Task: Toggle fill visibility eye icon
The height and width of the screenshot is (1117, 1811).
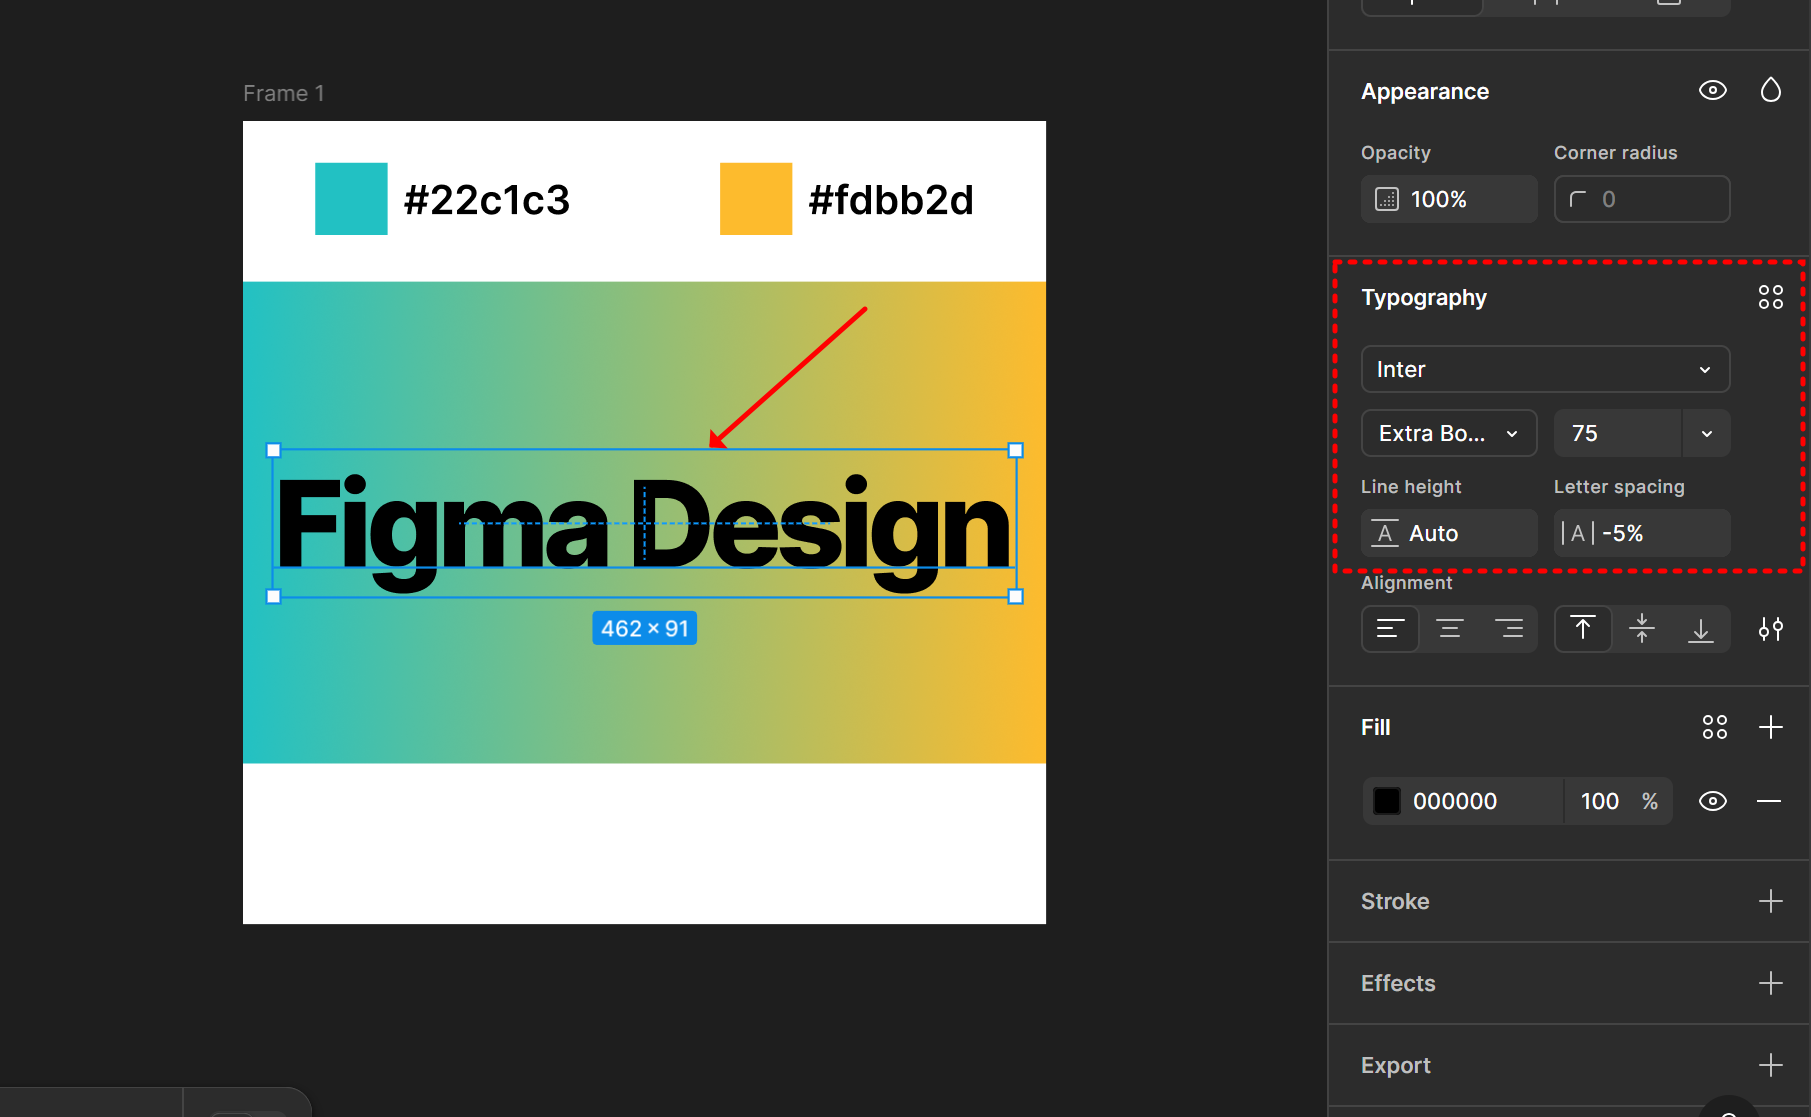Action: 1713,801
